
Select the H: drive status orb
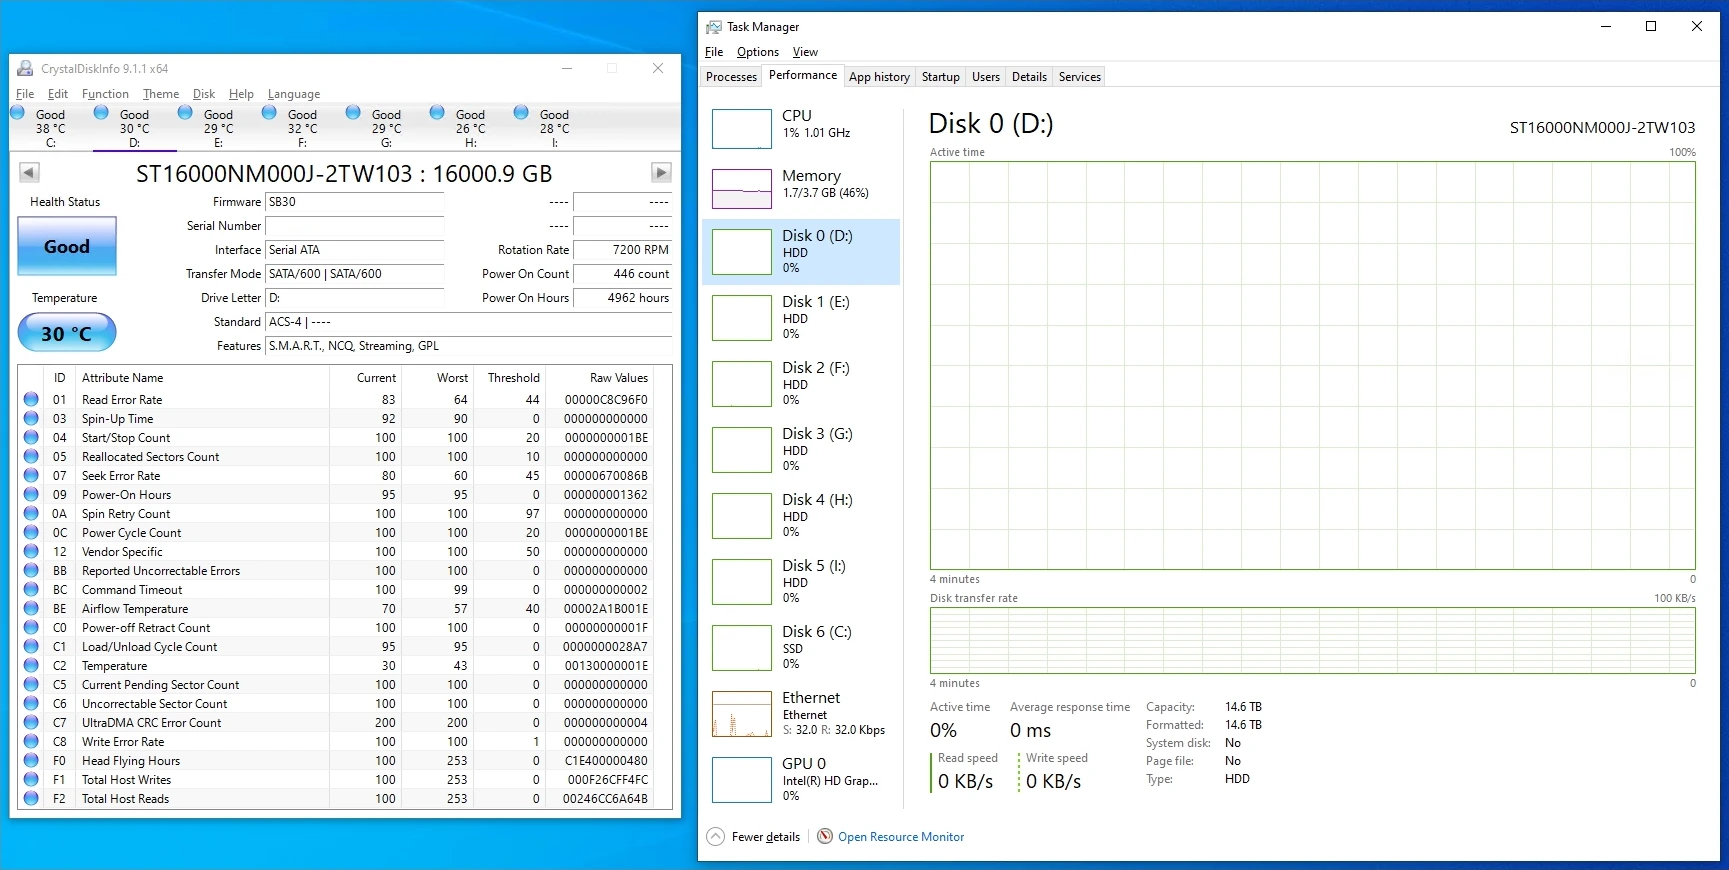[x=437, y=113]
